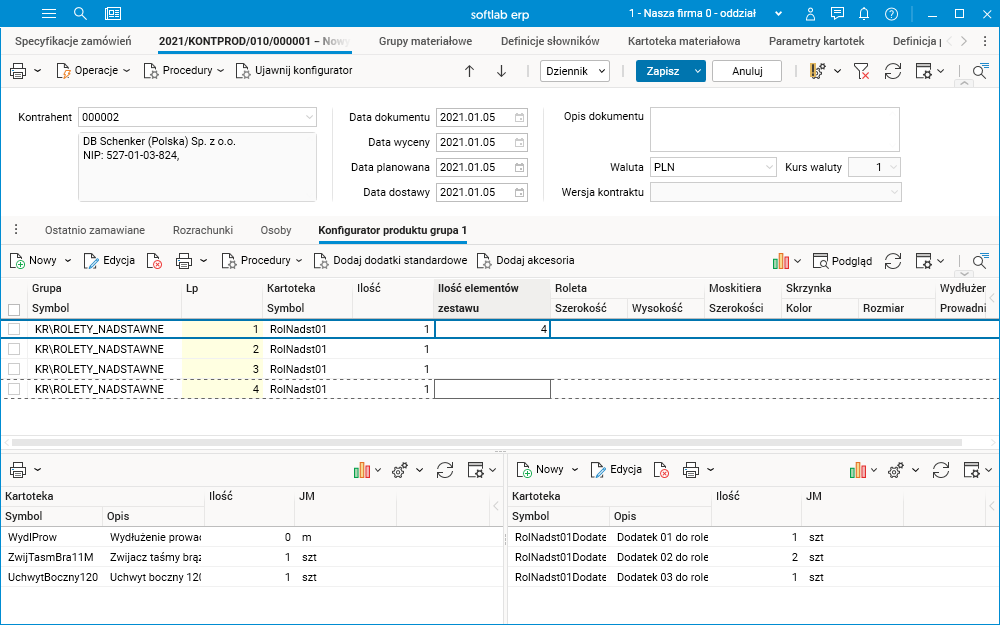Refresh the bottom-right accessories panel
The width and height of the screenshot is (1000, 625).
942,469
